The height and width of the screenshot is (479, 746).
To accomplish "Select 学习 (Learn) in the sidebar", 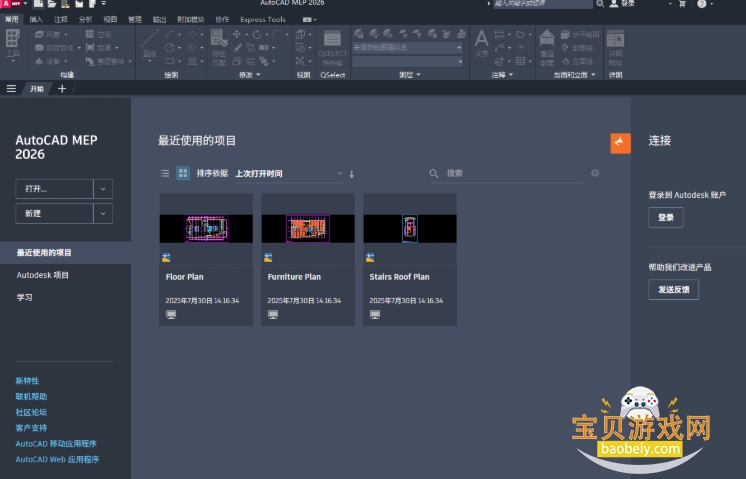I will click(25, 297).
